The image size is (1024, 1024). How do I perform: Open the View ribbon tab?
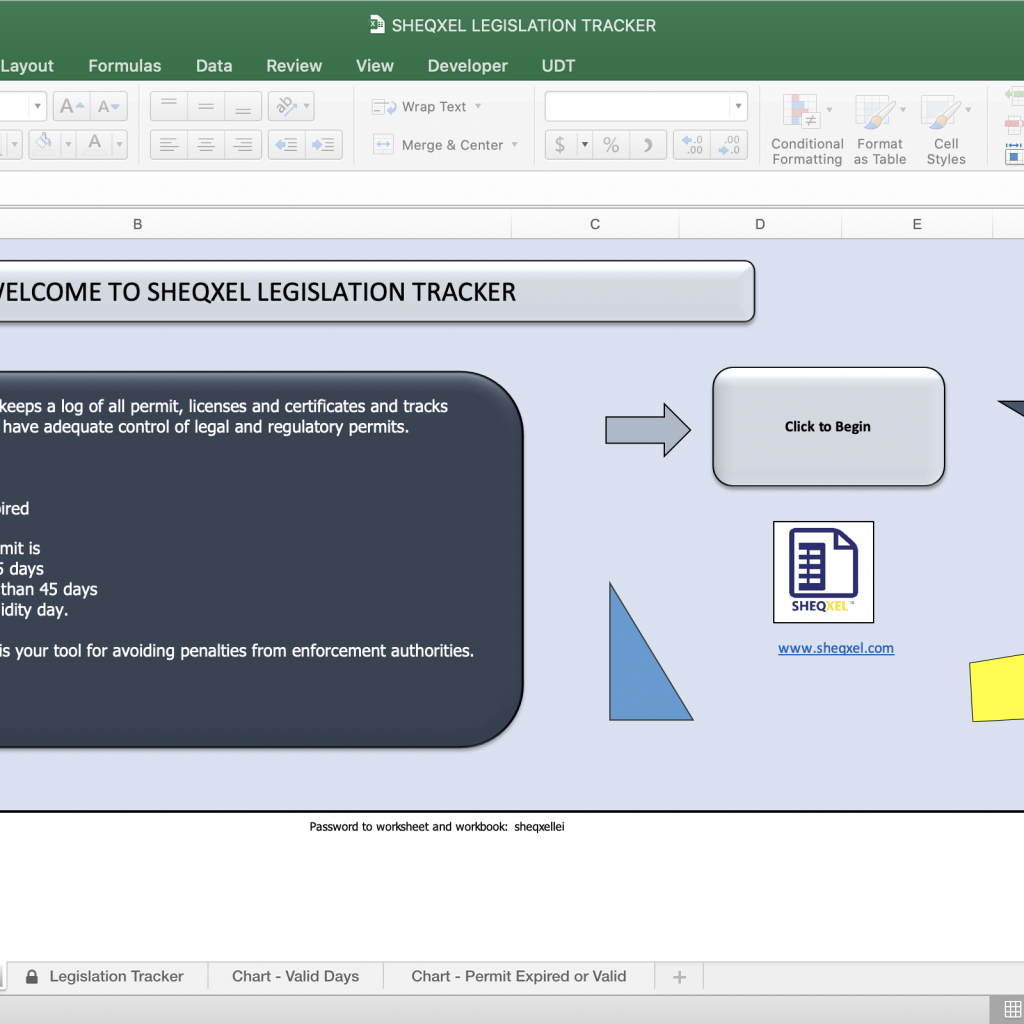(x=375, y=66)
